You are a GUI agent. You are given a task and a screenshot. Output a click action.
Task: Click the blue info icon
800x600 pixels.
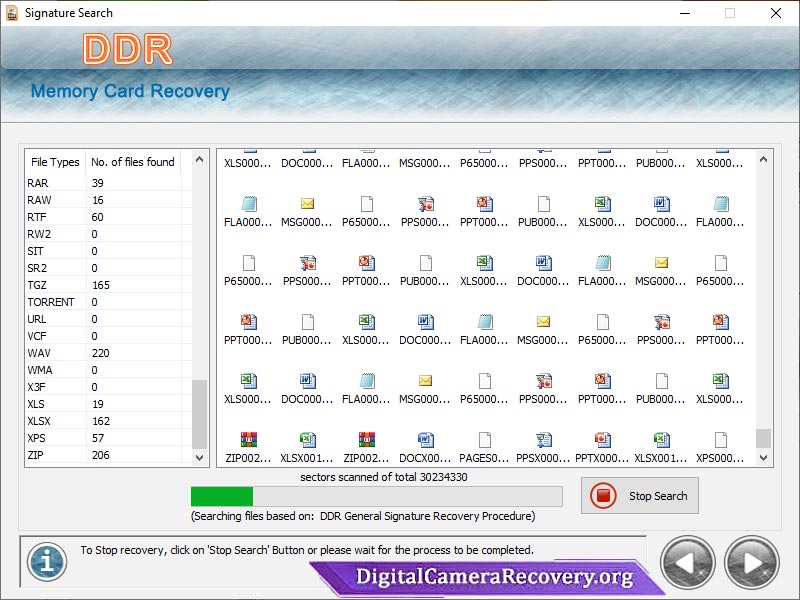[46, 561]
